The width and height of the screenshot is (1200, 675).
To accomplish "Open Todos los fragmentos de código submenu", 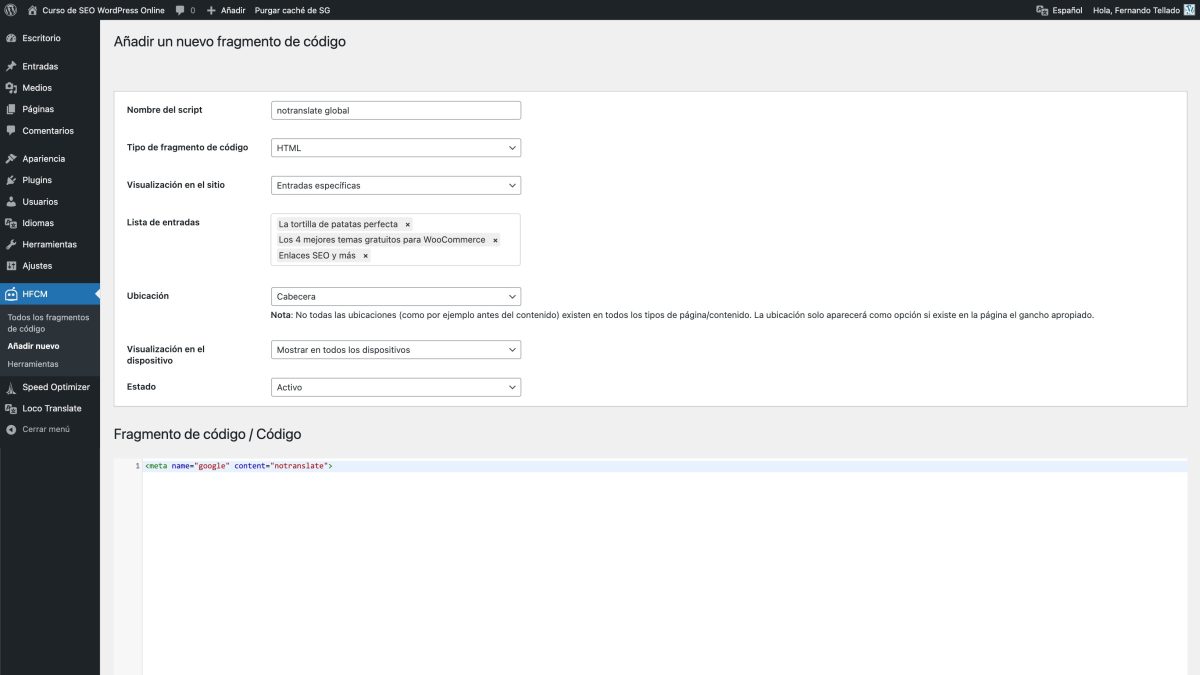I will point(46,322).
